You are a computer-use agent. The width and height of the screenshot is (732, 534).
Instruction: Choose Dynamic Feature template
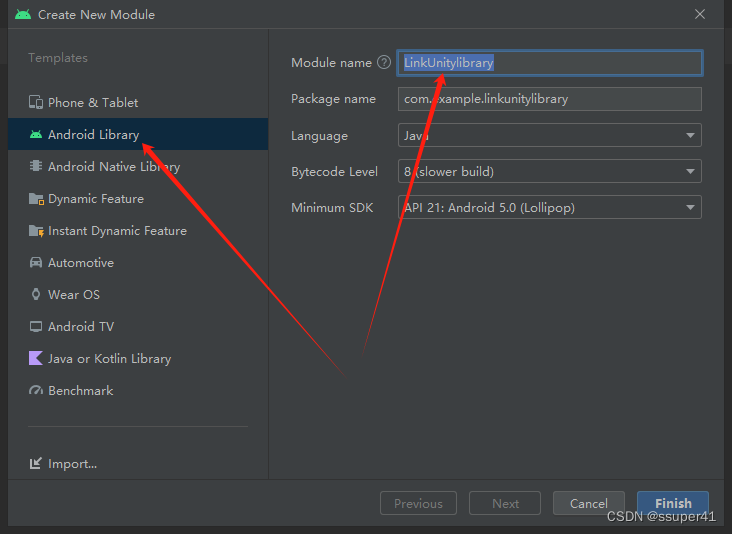(x=138, y=199)
